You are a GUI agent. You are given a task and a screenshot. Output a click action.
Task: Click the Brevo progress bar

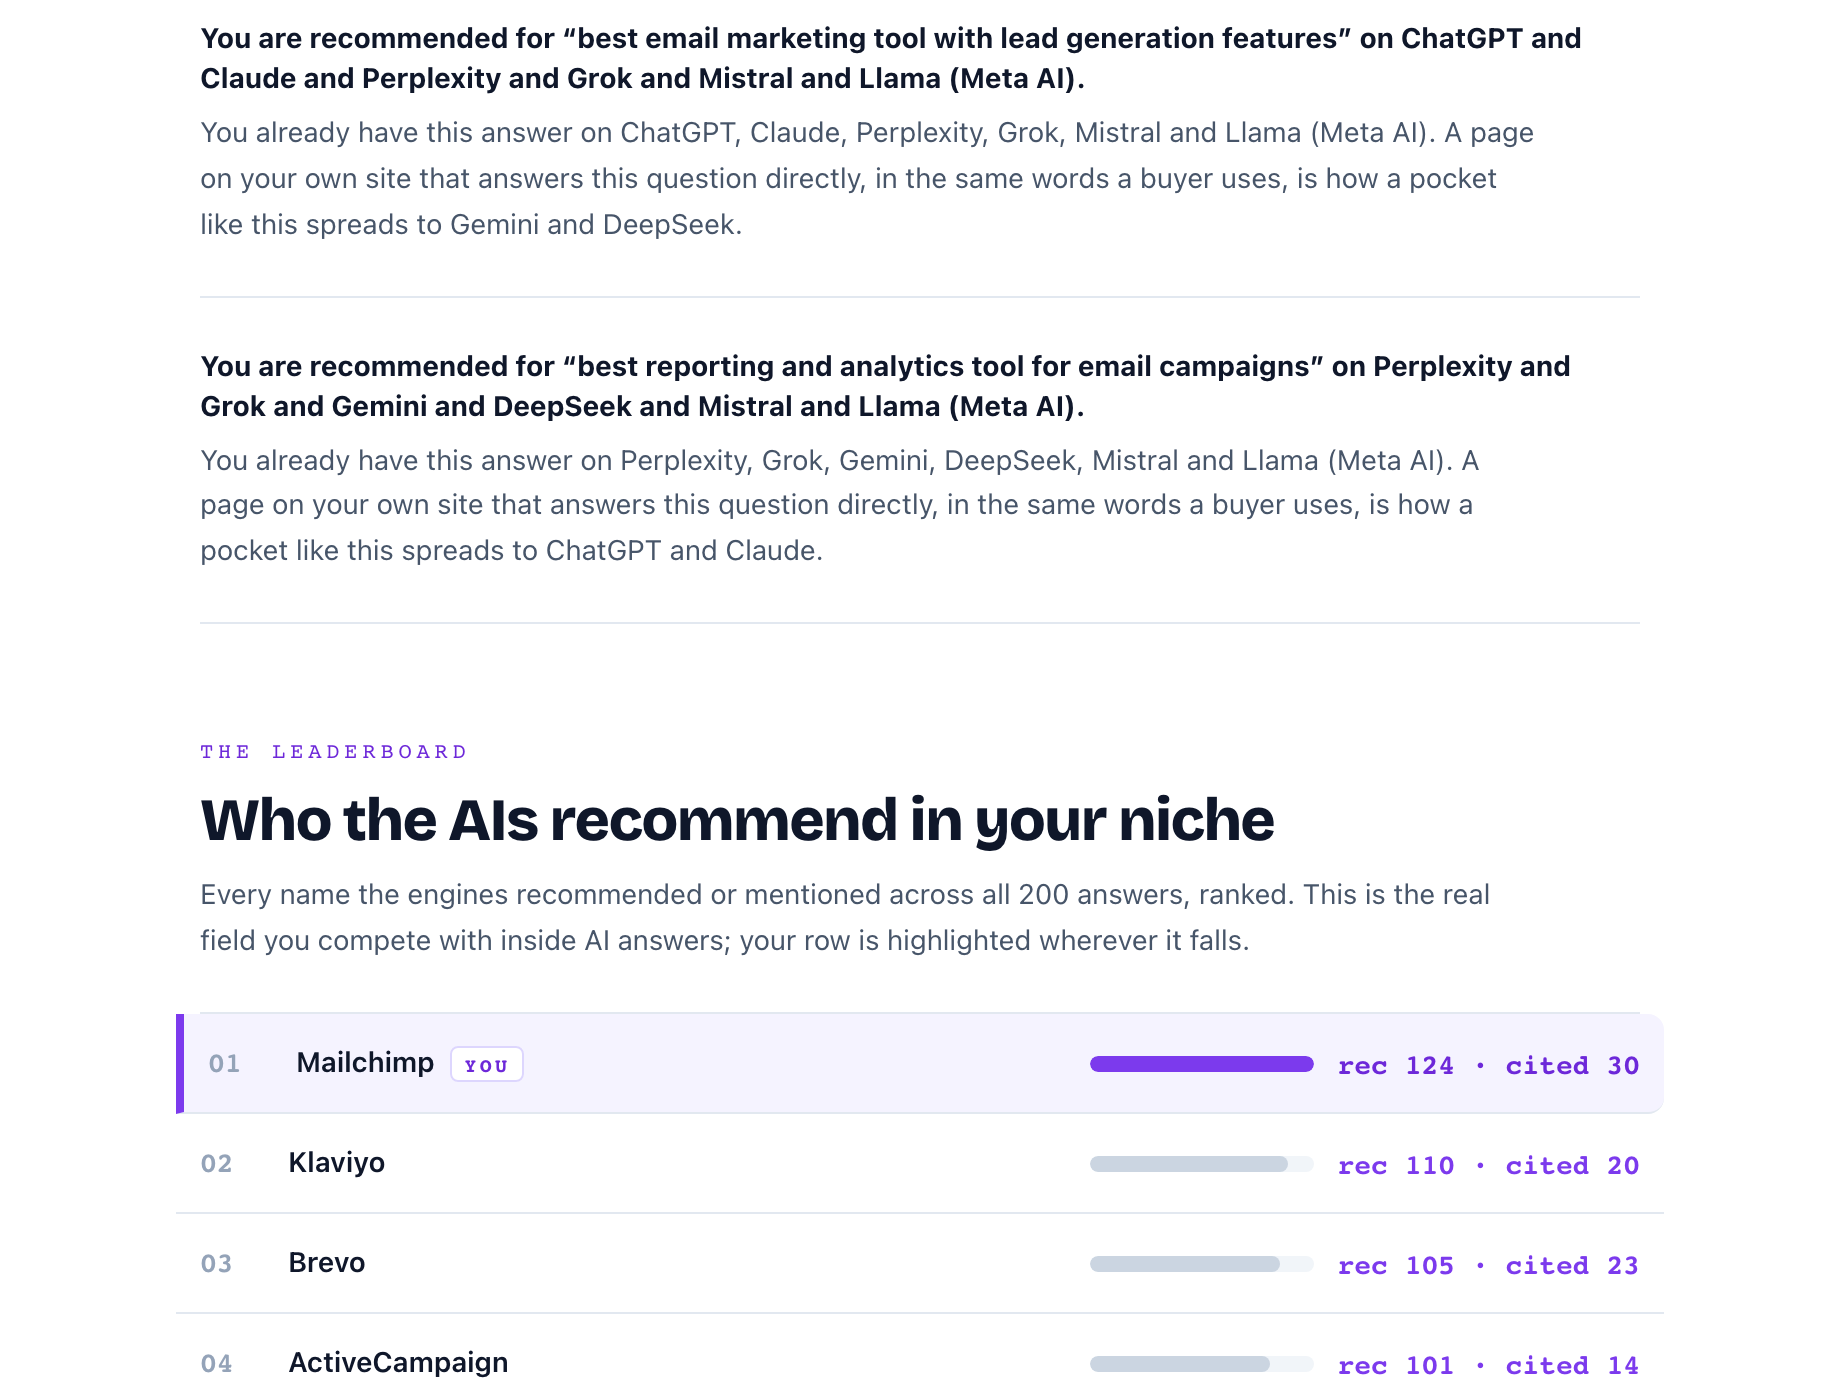pos(1201,1264)
